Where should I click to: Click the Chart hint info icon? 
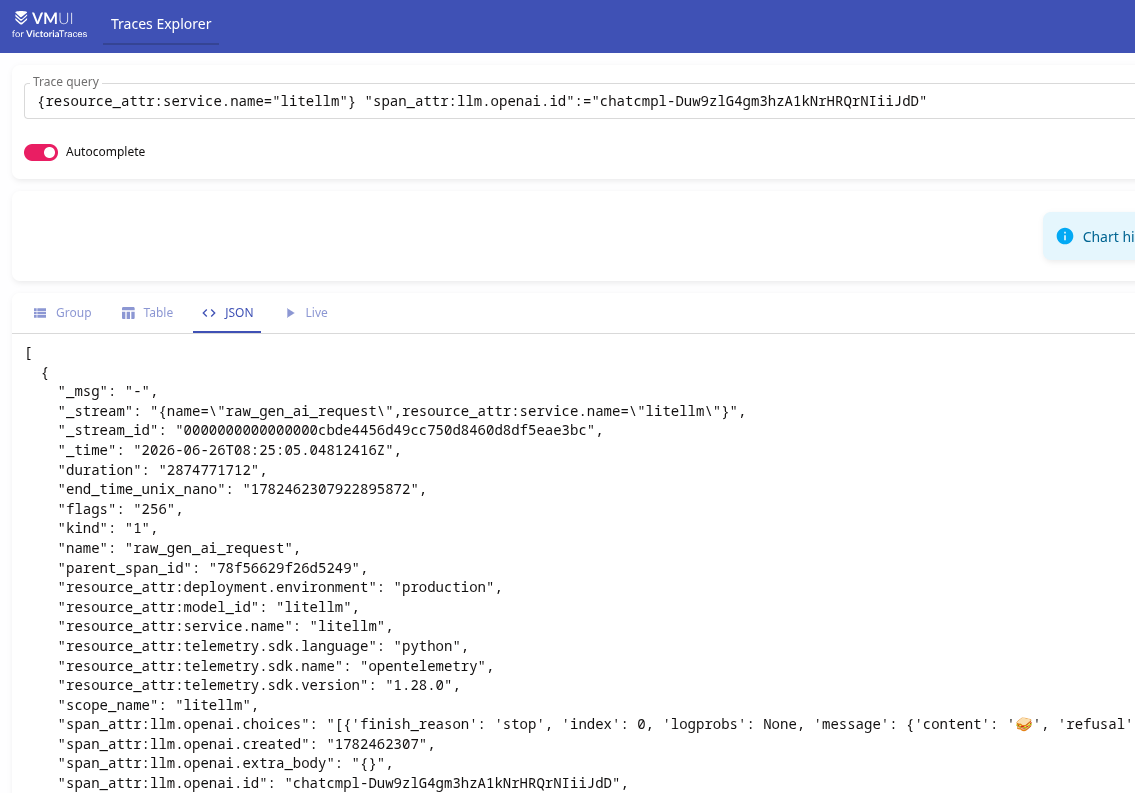[1065, 237]
